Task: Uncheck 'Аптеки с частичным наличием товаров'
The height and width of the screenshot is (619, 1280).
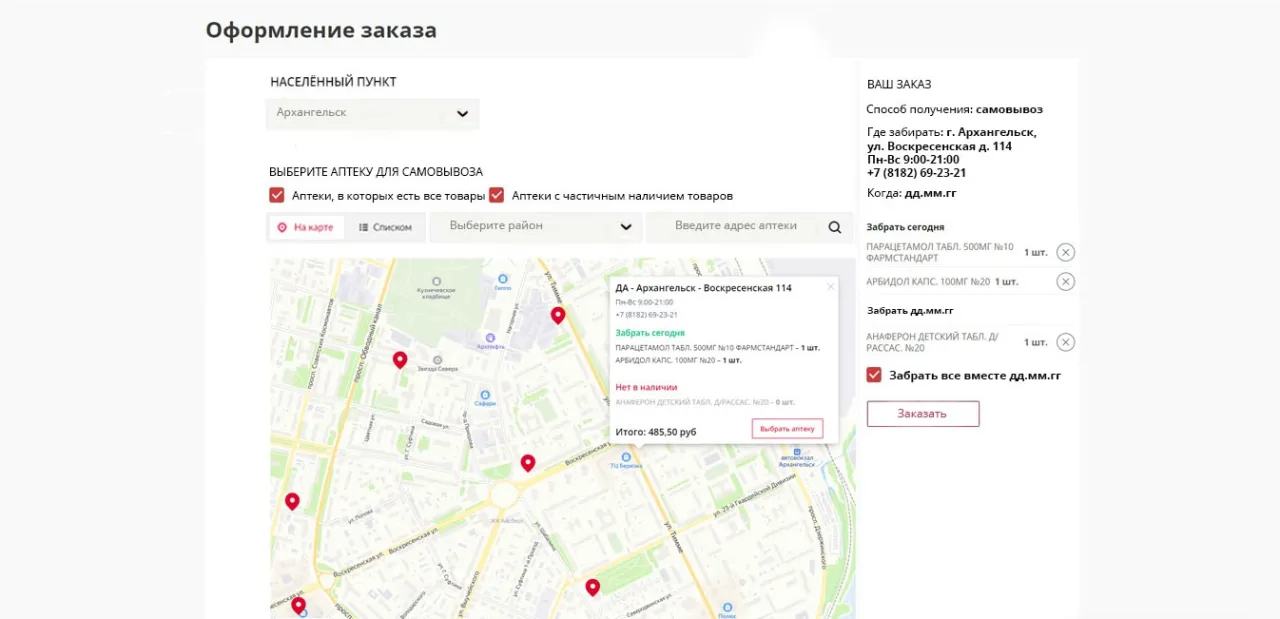Action: coord(497,195)
